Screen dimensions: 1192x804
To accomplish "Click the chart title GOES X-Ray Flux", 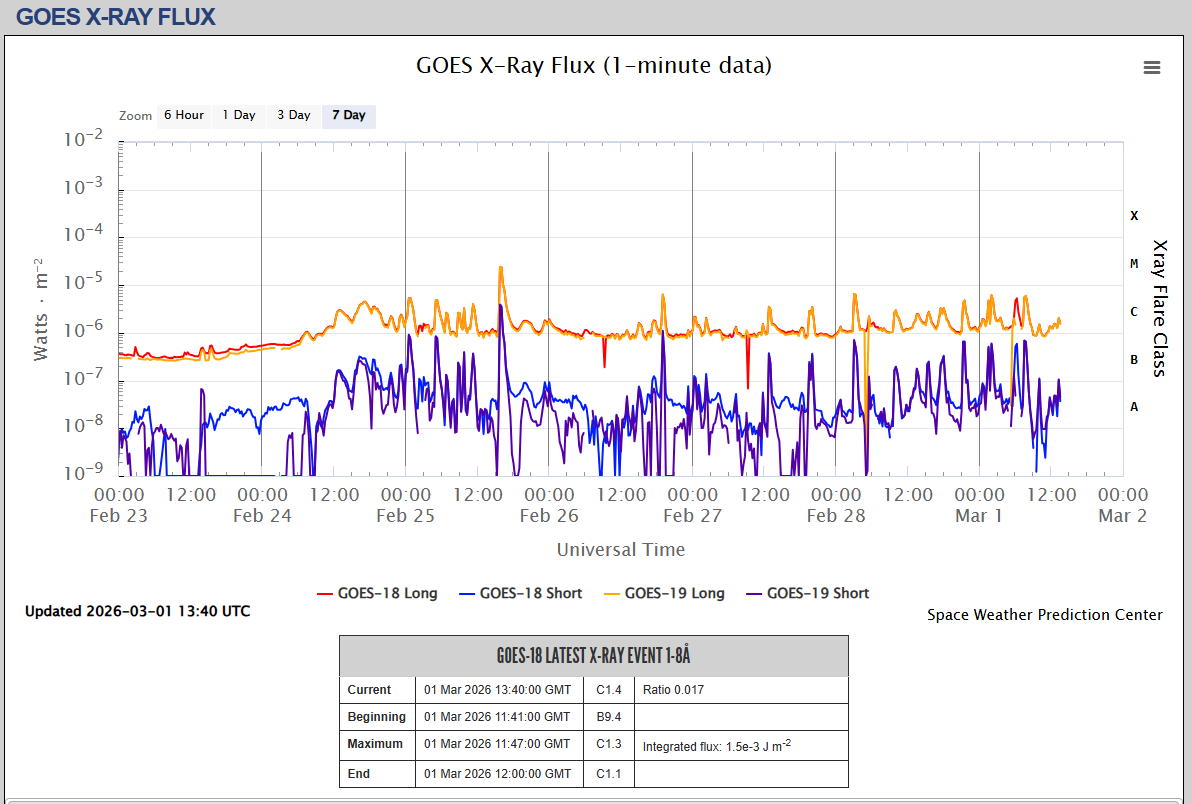I will point(594,66).
